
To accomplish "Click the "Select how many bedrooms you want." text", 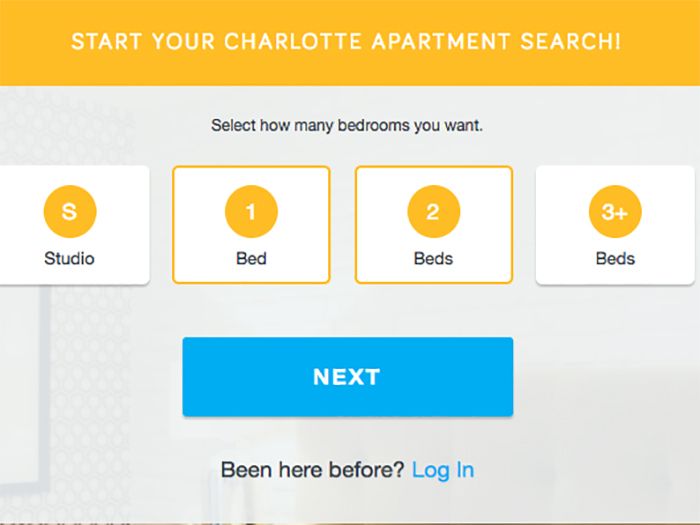I will pos(347,127).
